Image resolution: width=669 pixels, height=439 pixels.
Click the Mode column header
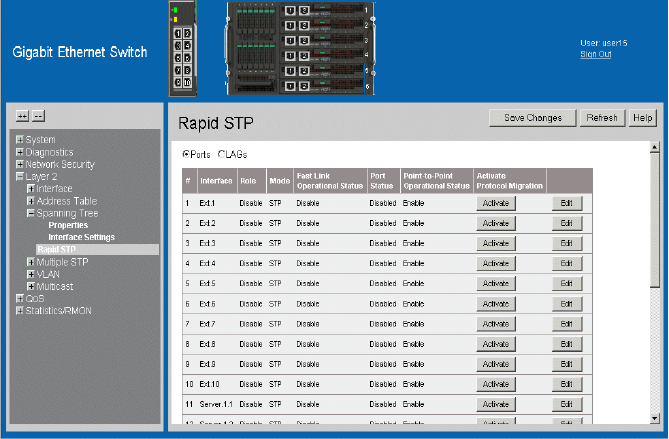280,181
